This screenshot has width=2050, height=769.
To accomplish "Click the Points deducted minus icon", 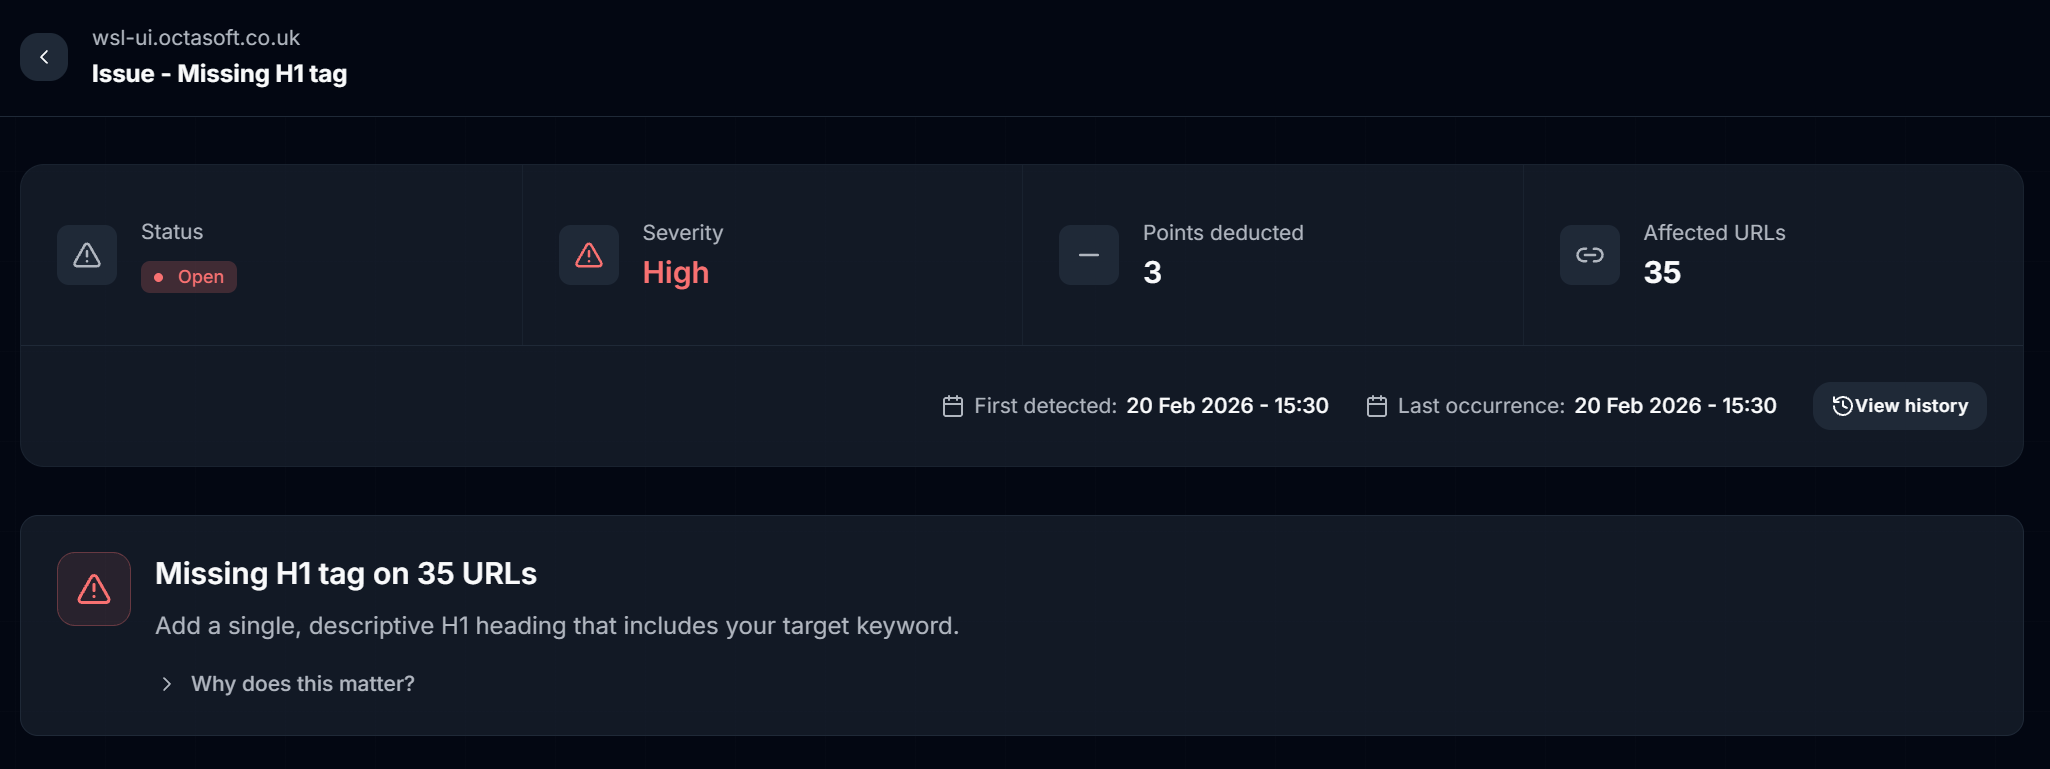I will 1089,255.
